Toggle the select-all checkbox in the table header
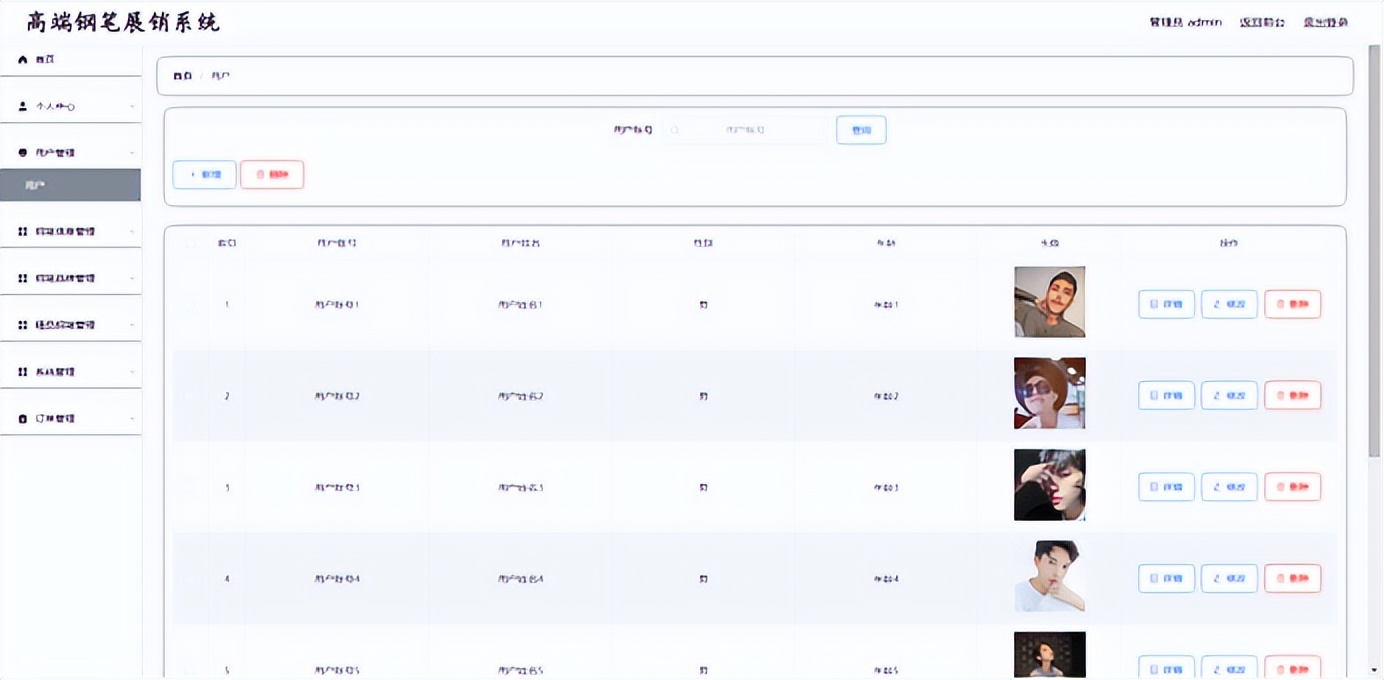Screen dimensions: 1384x680 (191, 243)
